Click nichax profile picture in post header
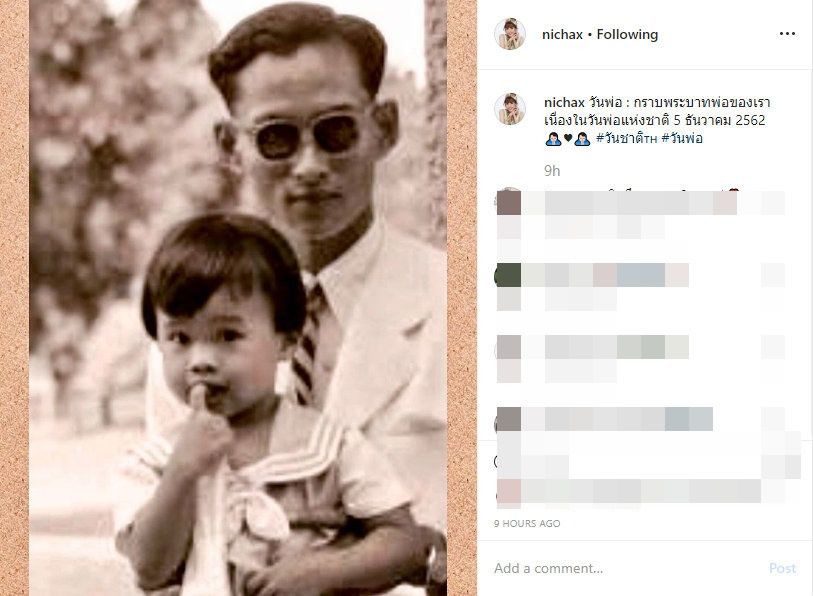Viewport: 813px width, 596px height. point(510,34)
